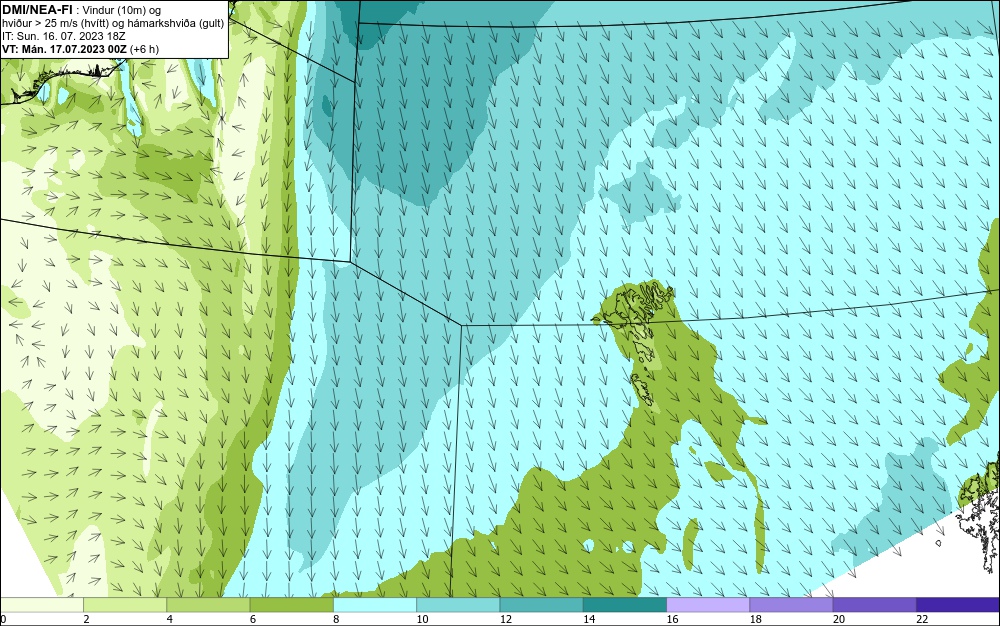Pick the 10-12 m/s light teal swatch

coord(458,605)
